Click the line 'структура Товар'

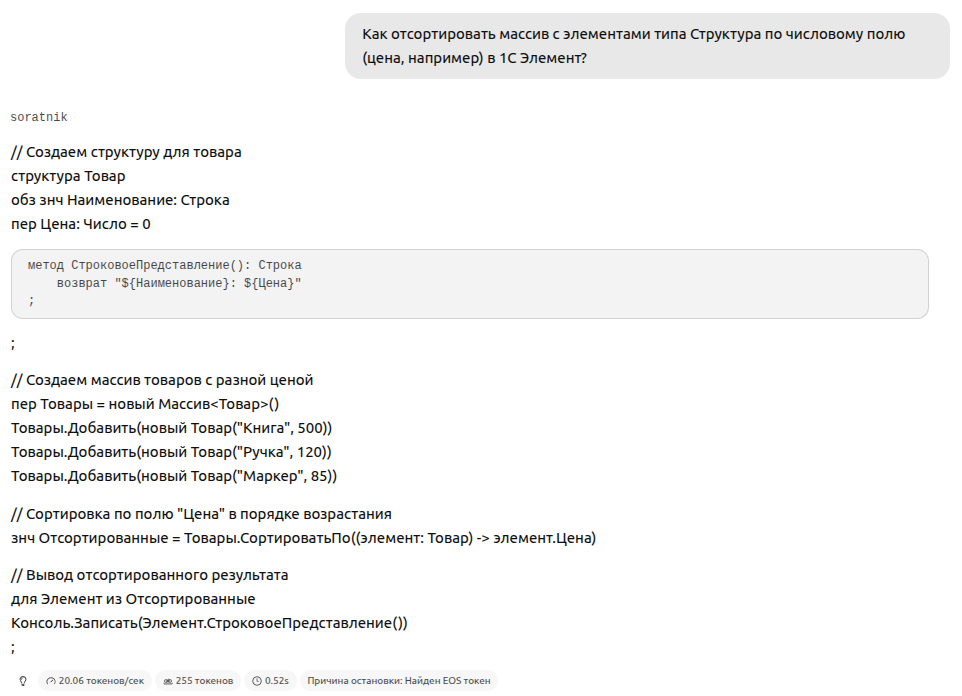(x=68, y=176)
